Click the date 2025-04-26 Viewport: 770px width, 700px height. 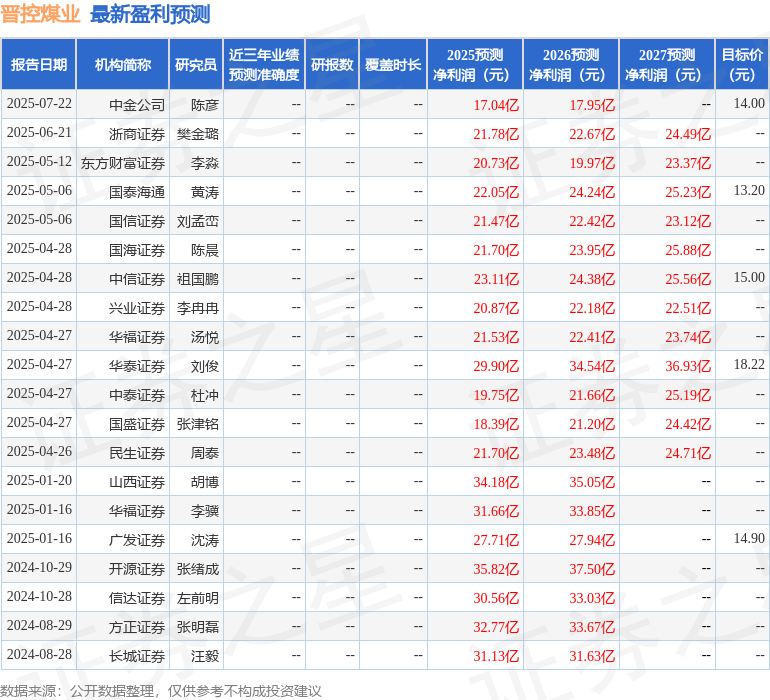39,451
